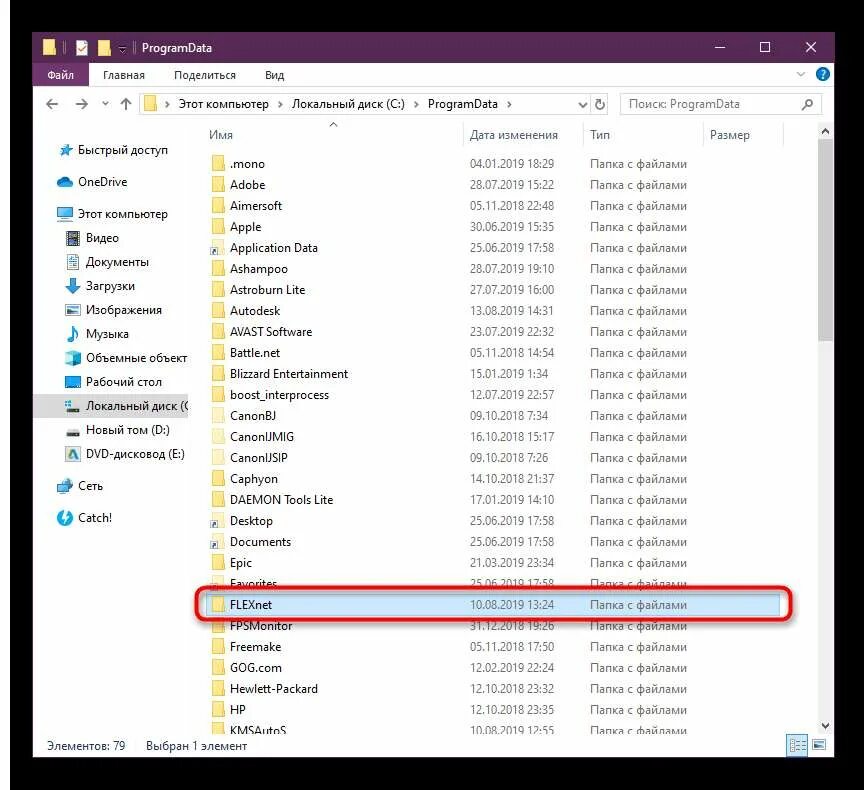Screen dimensions: 867x790
Task: Click the Desktop shortcut folder icon
Action: pyautogui.click(x=217, y=521)
